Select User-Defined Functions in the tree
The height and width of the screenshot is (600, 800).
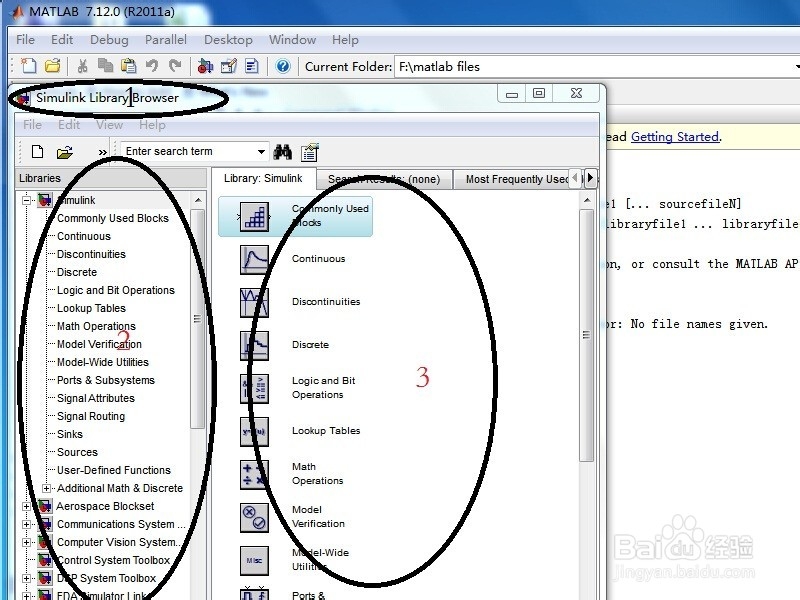pos(114,470)
